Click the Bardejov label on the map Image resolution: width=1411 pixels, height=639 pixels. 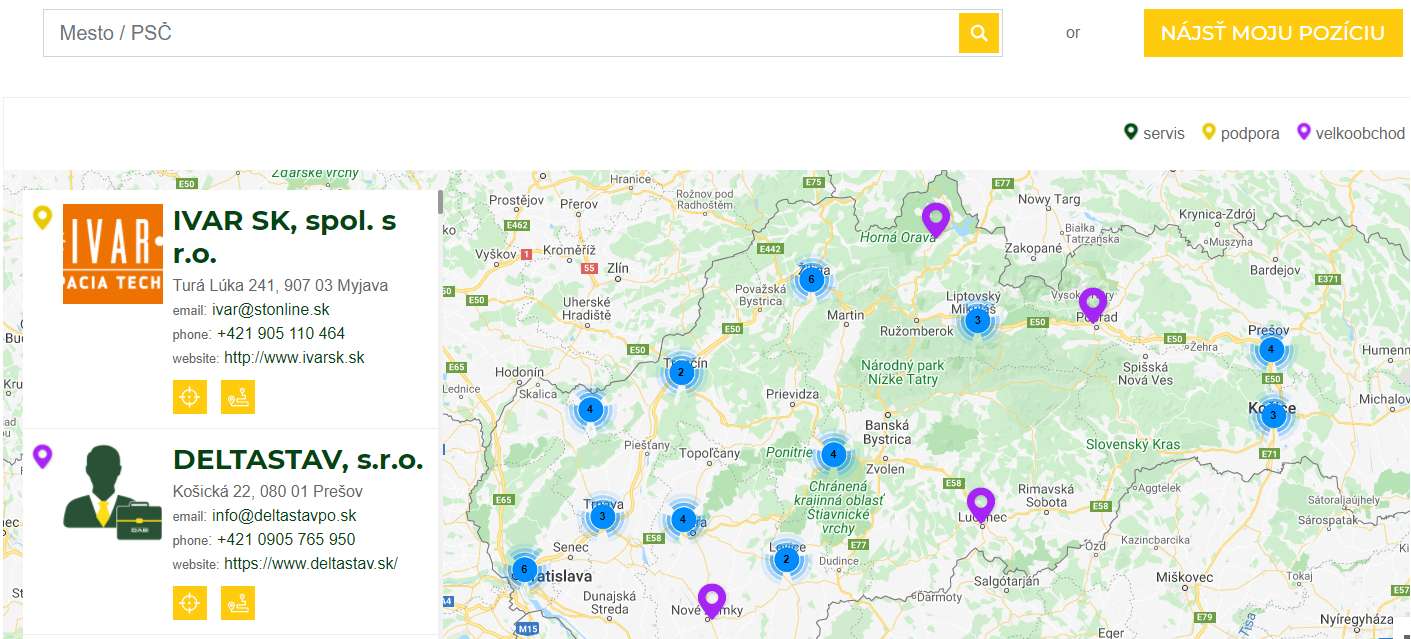pos(1274,270)
